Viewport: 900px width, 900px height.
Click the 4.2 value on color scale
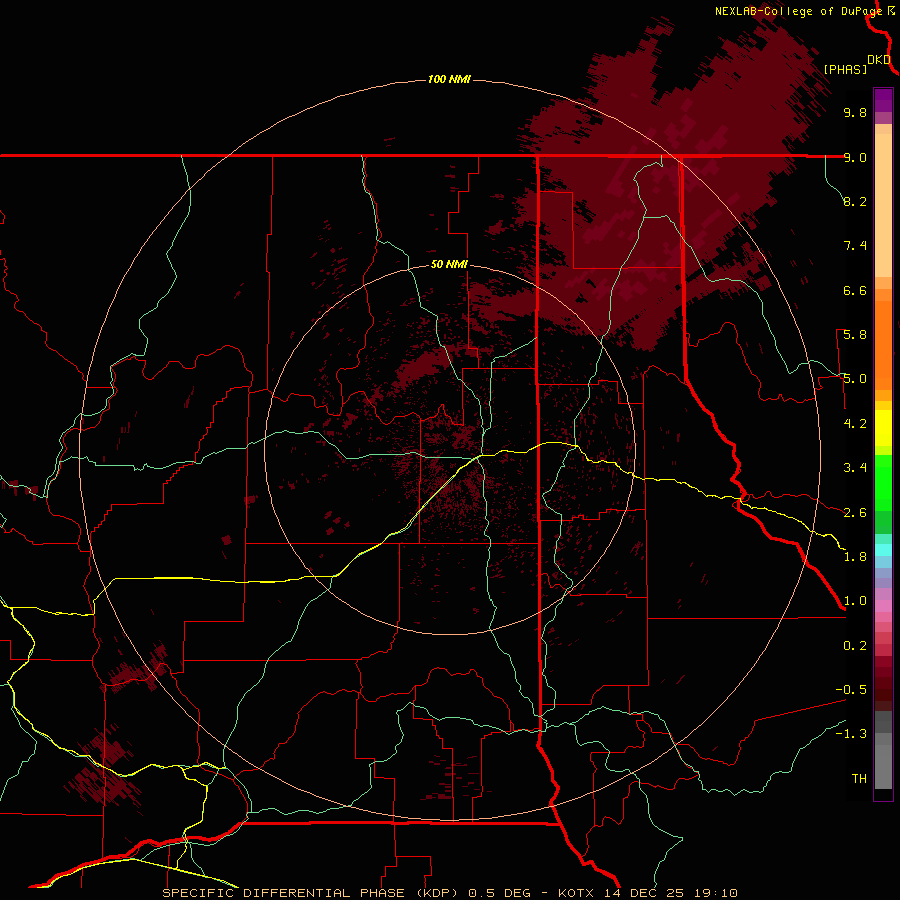pos(855,424)
